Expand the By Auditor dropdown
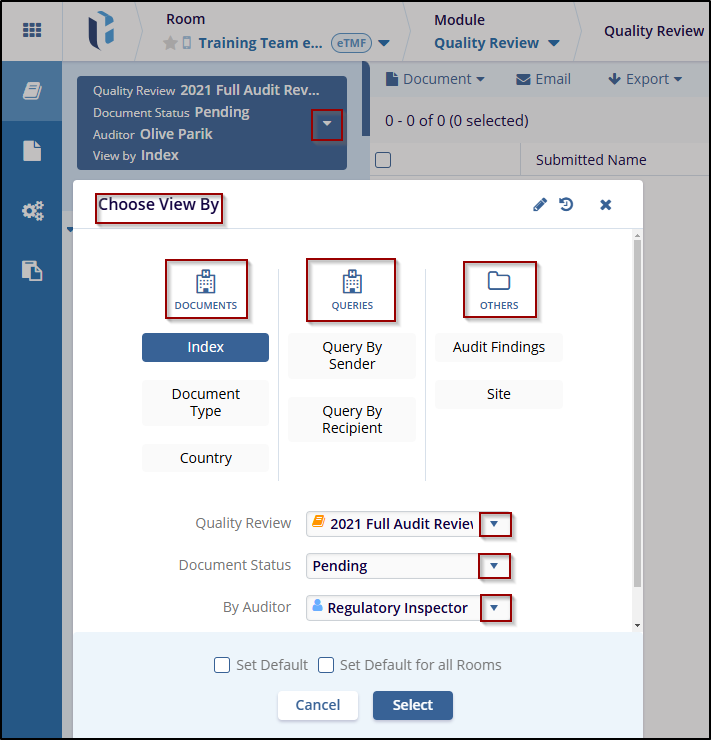The width and height of the screenshot is (711, 740). click(x=493, y=608)
